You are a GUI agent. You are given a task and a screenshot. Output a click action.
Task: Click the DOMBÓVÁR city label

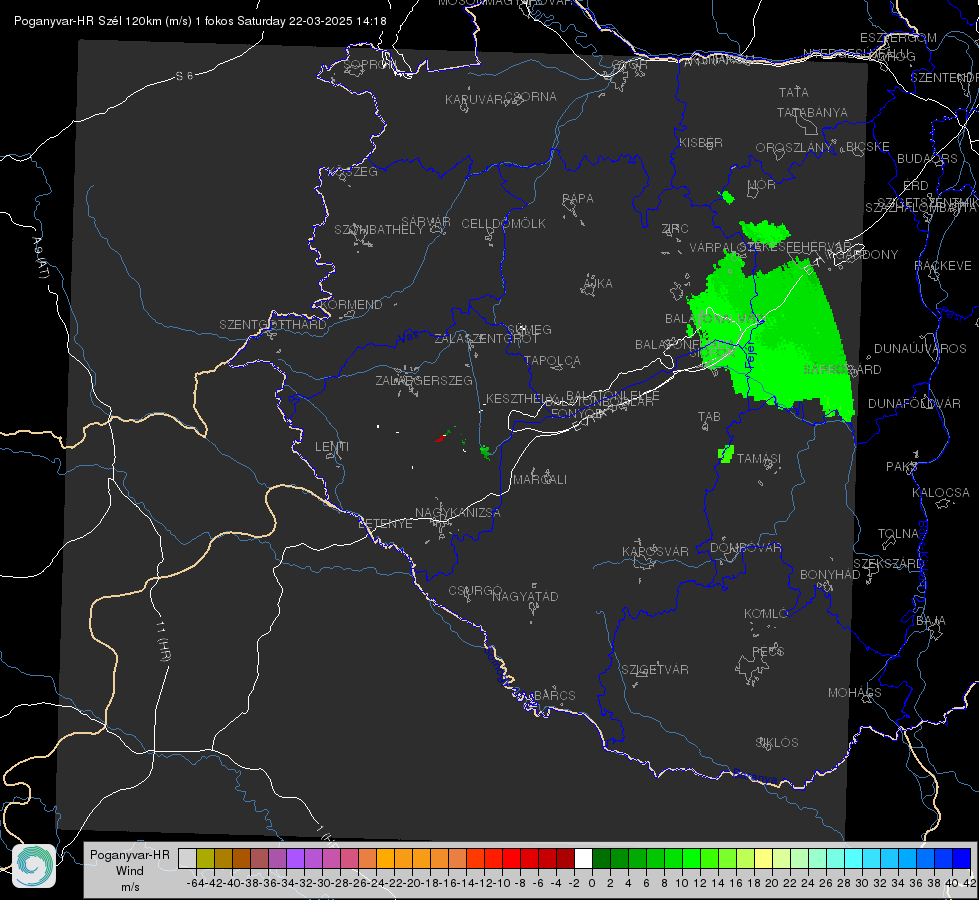pos(745,548)
